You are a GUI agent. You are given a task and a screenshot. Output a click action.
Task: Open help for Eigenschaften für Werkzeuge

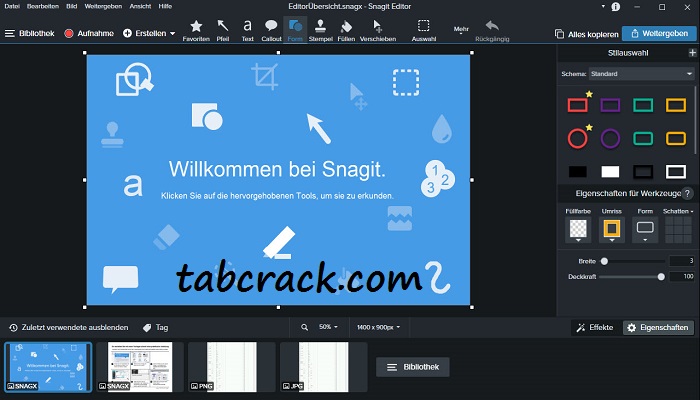tap(688, 194)
